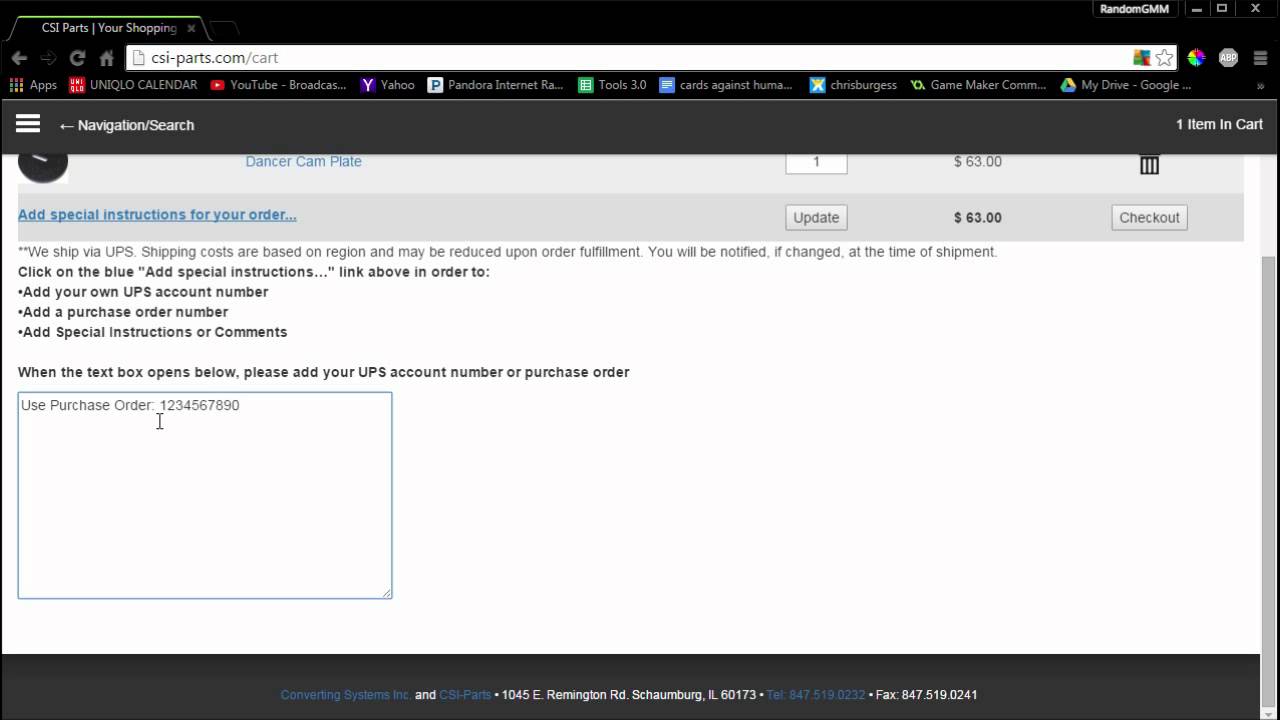
Task: Click the Checkout button
Action: pyautogui.click(x=1149, y=217)
